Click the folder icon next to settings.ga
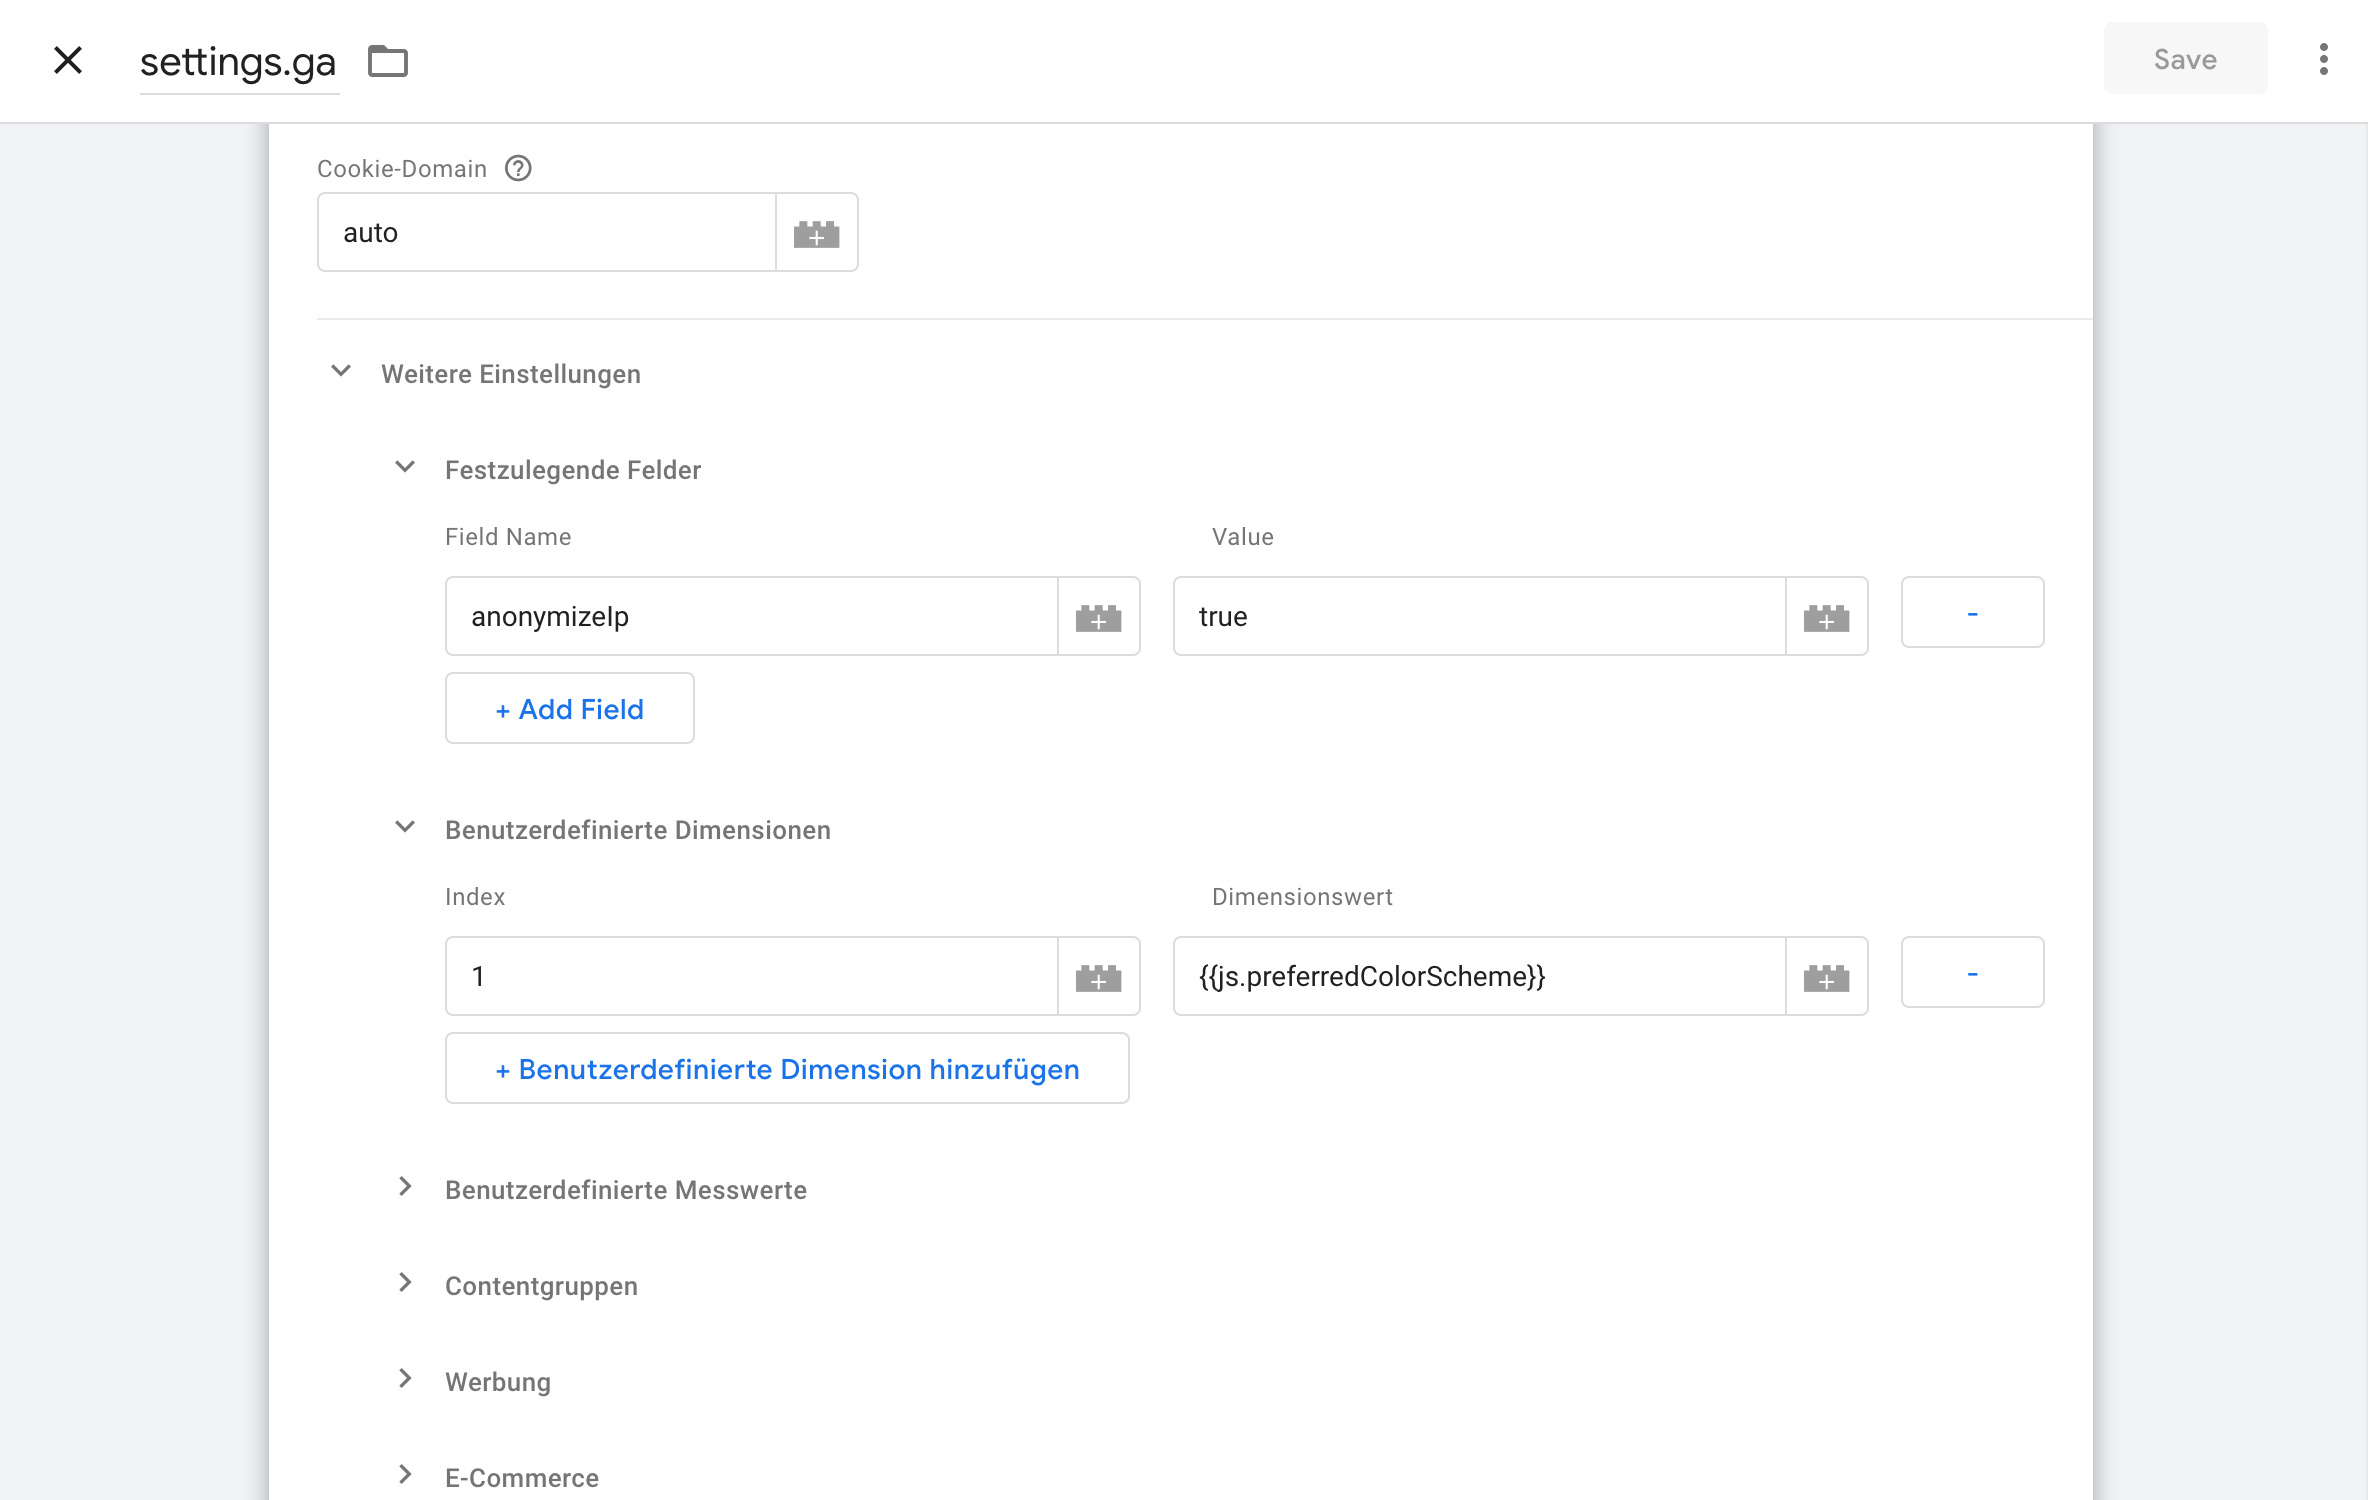The width and height of the screenshot is (2368, 1500). pos(388,61)
